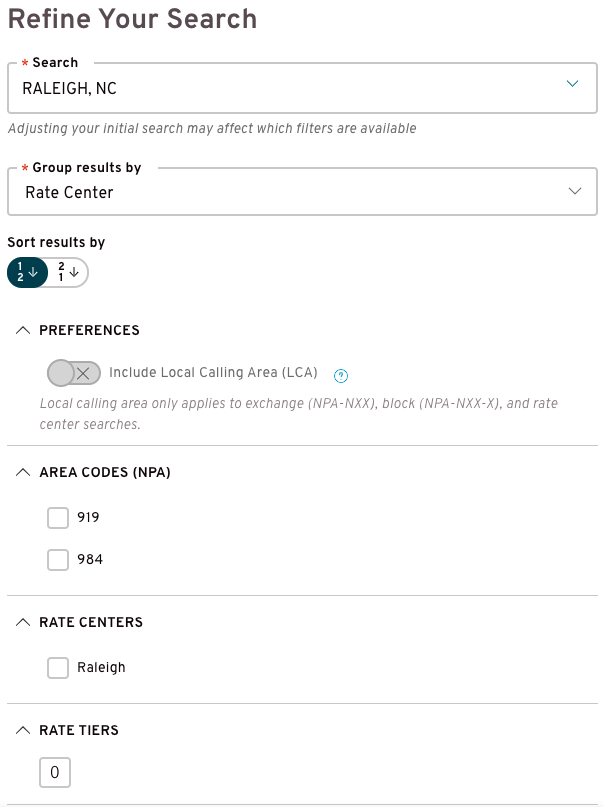603x807 pixels.
Task: Enable Include Local Calling Area toggle
Action: point(74,373)
